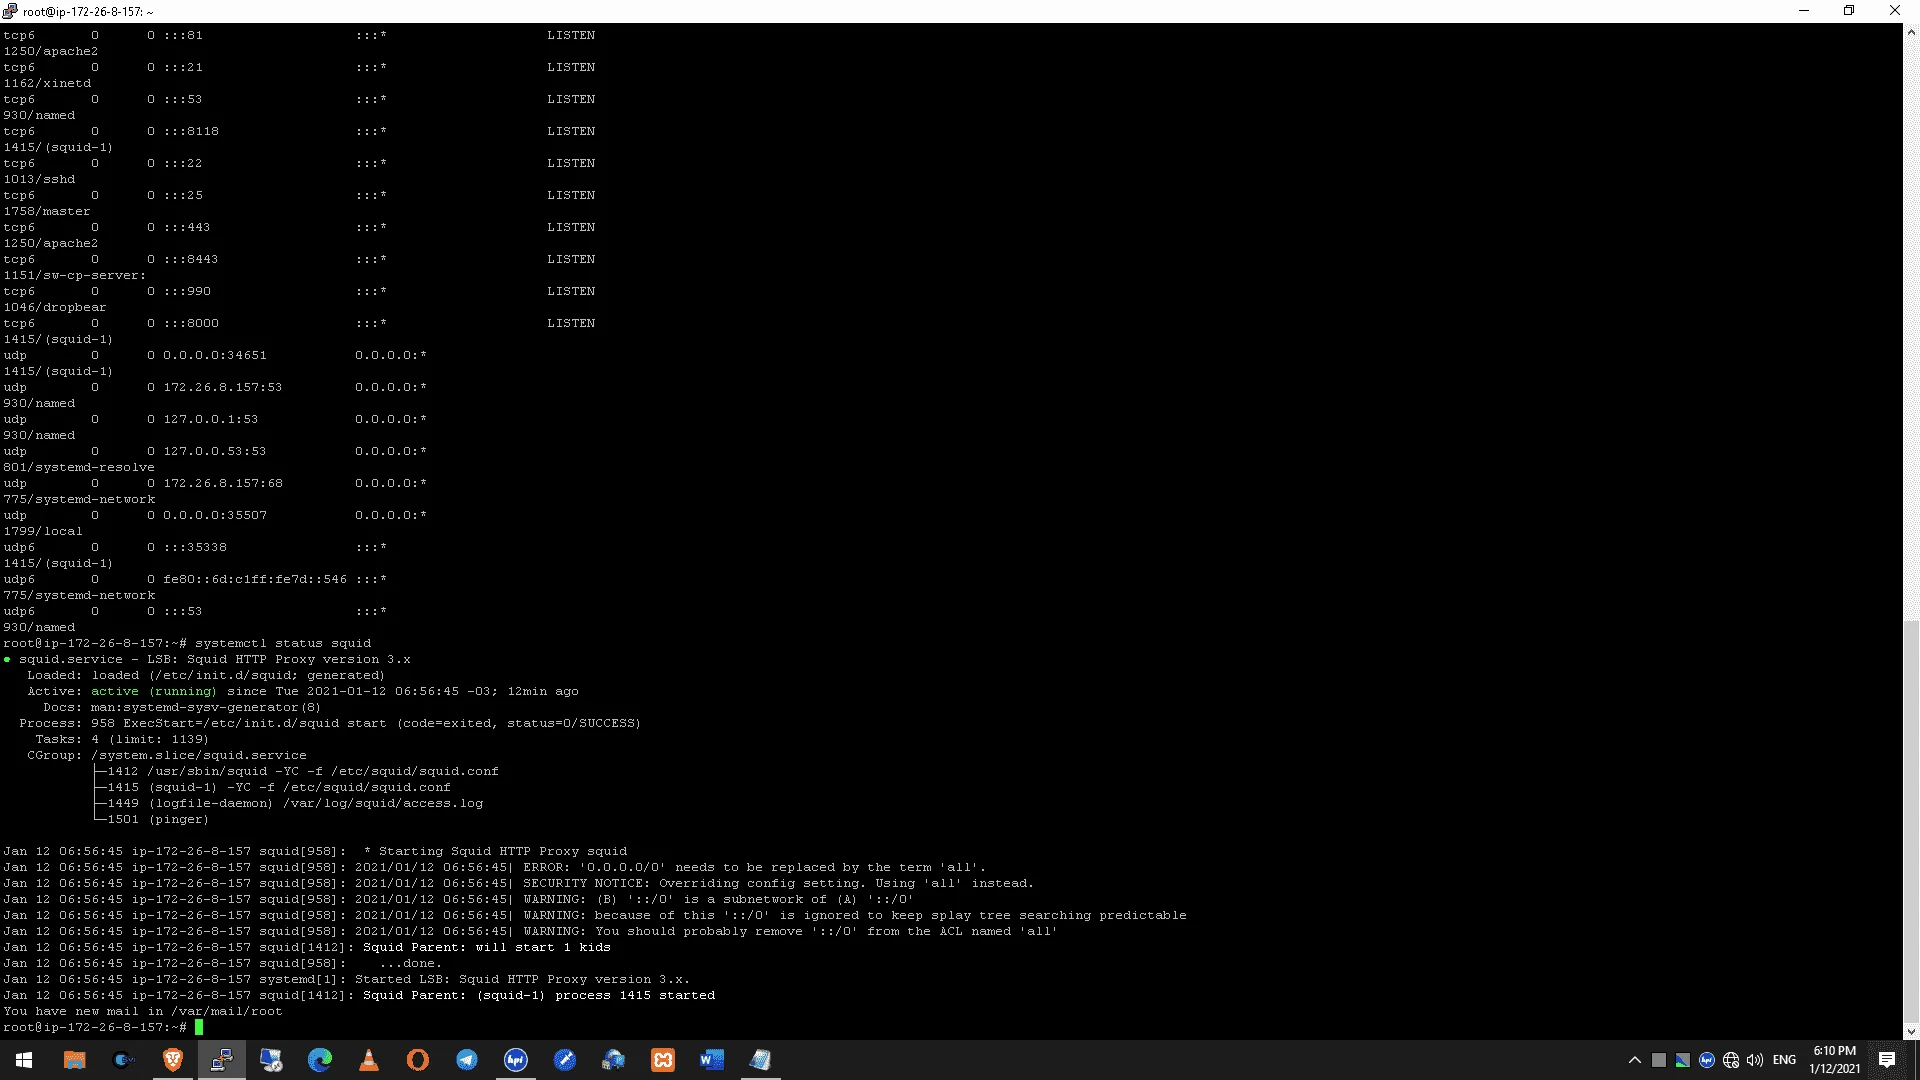
Task: Restore down the PuTTY window
Action: (1849, 11)
